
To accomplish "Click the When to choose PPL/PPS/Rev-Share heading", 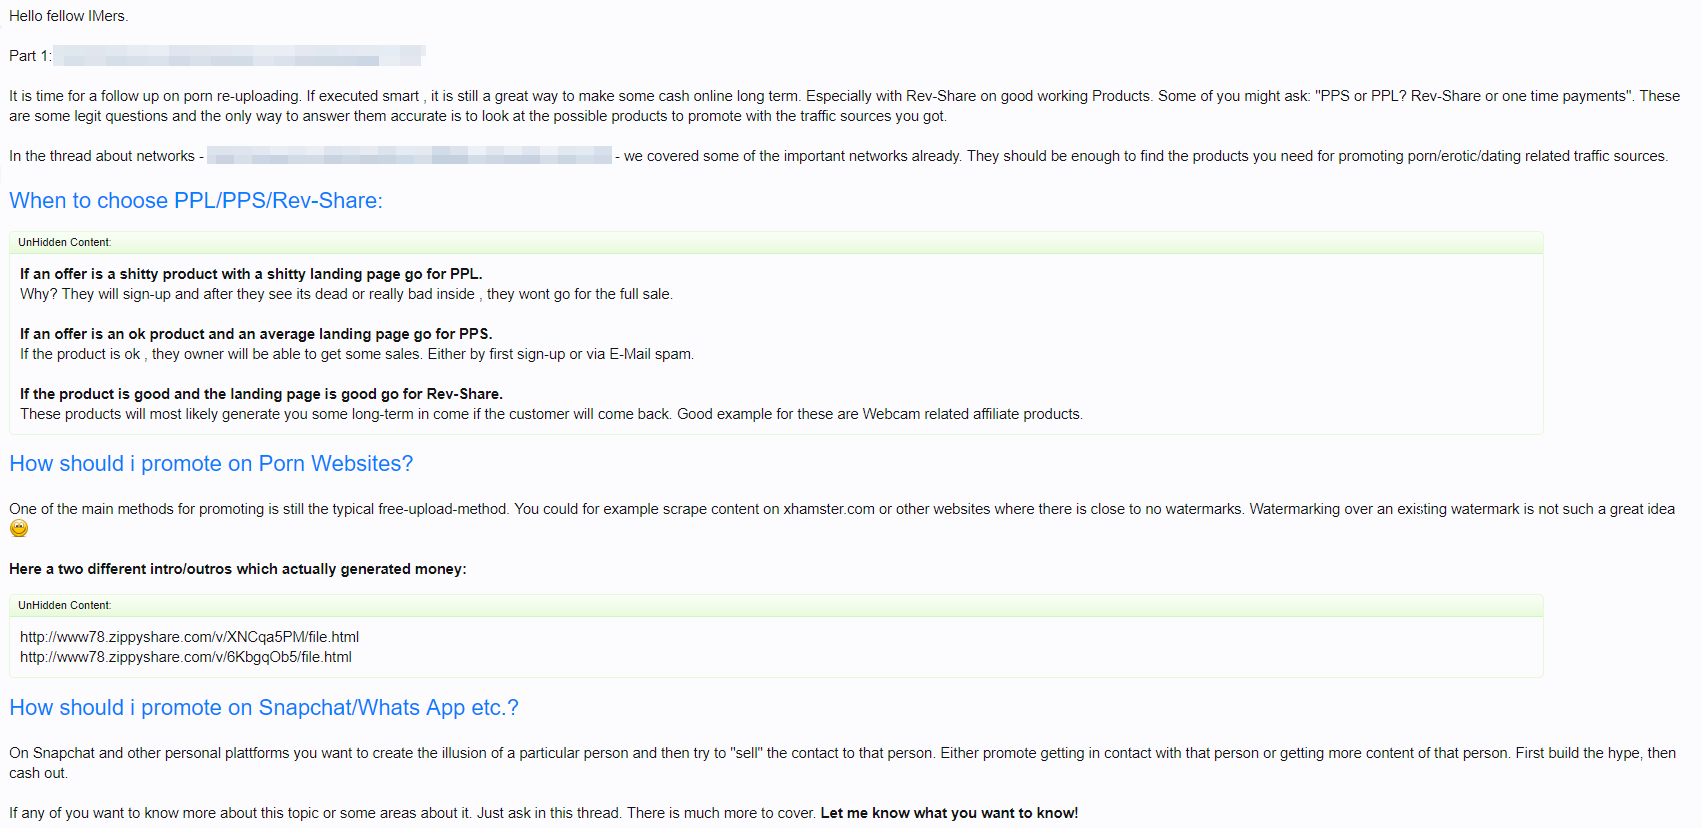I will (196, 200).
